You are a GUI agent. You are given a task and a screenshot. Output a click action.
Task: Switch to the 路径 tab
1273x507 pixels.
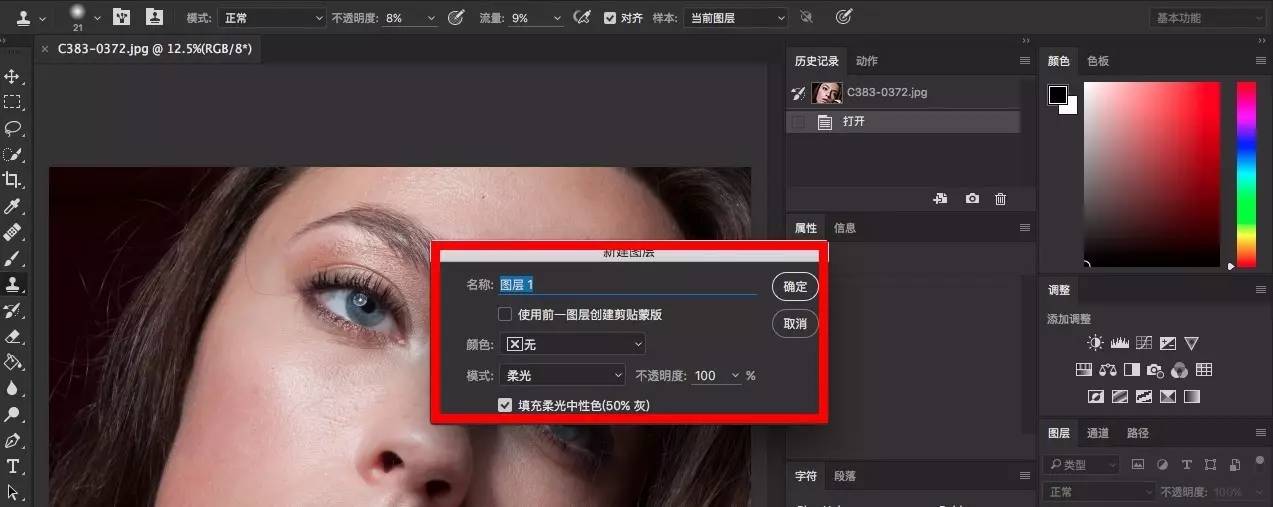click(1138, 434)
